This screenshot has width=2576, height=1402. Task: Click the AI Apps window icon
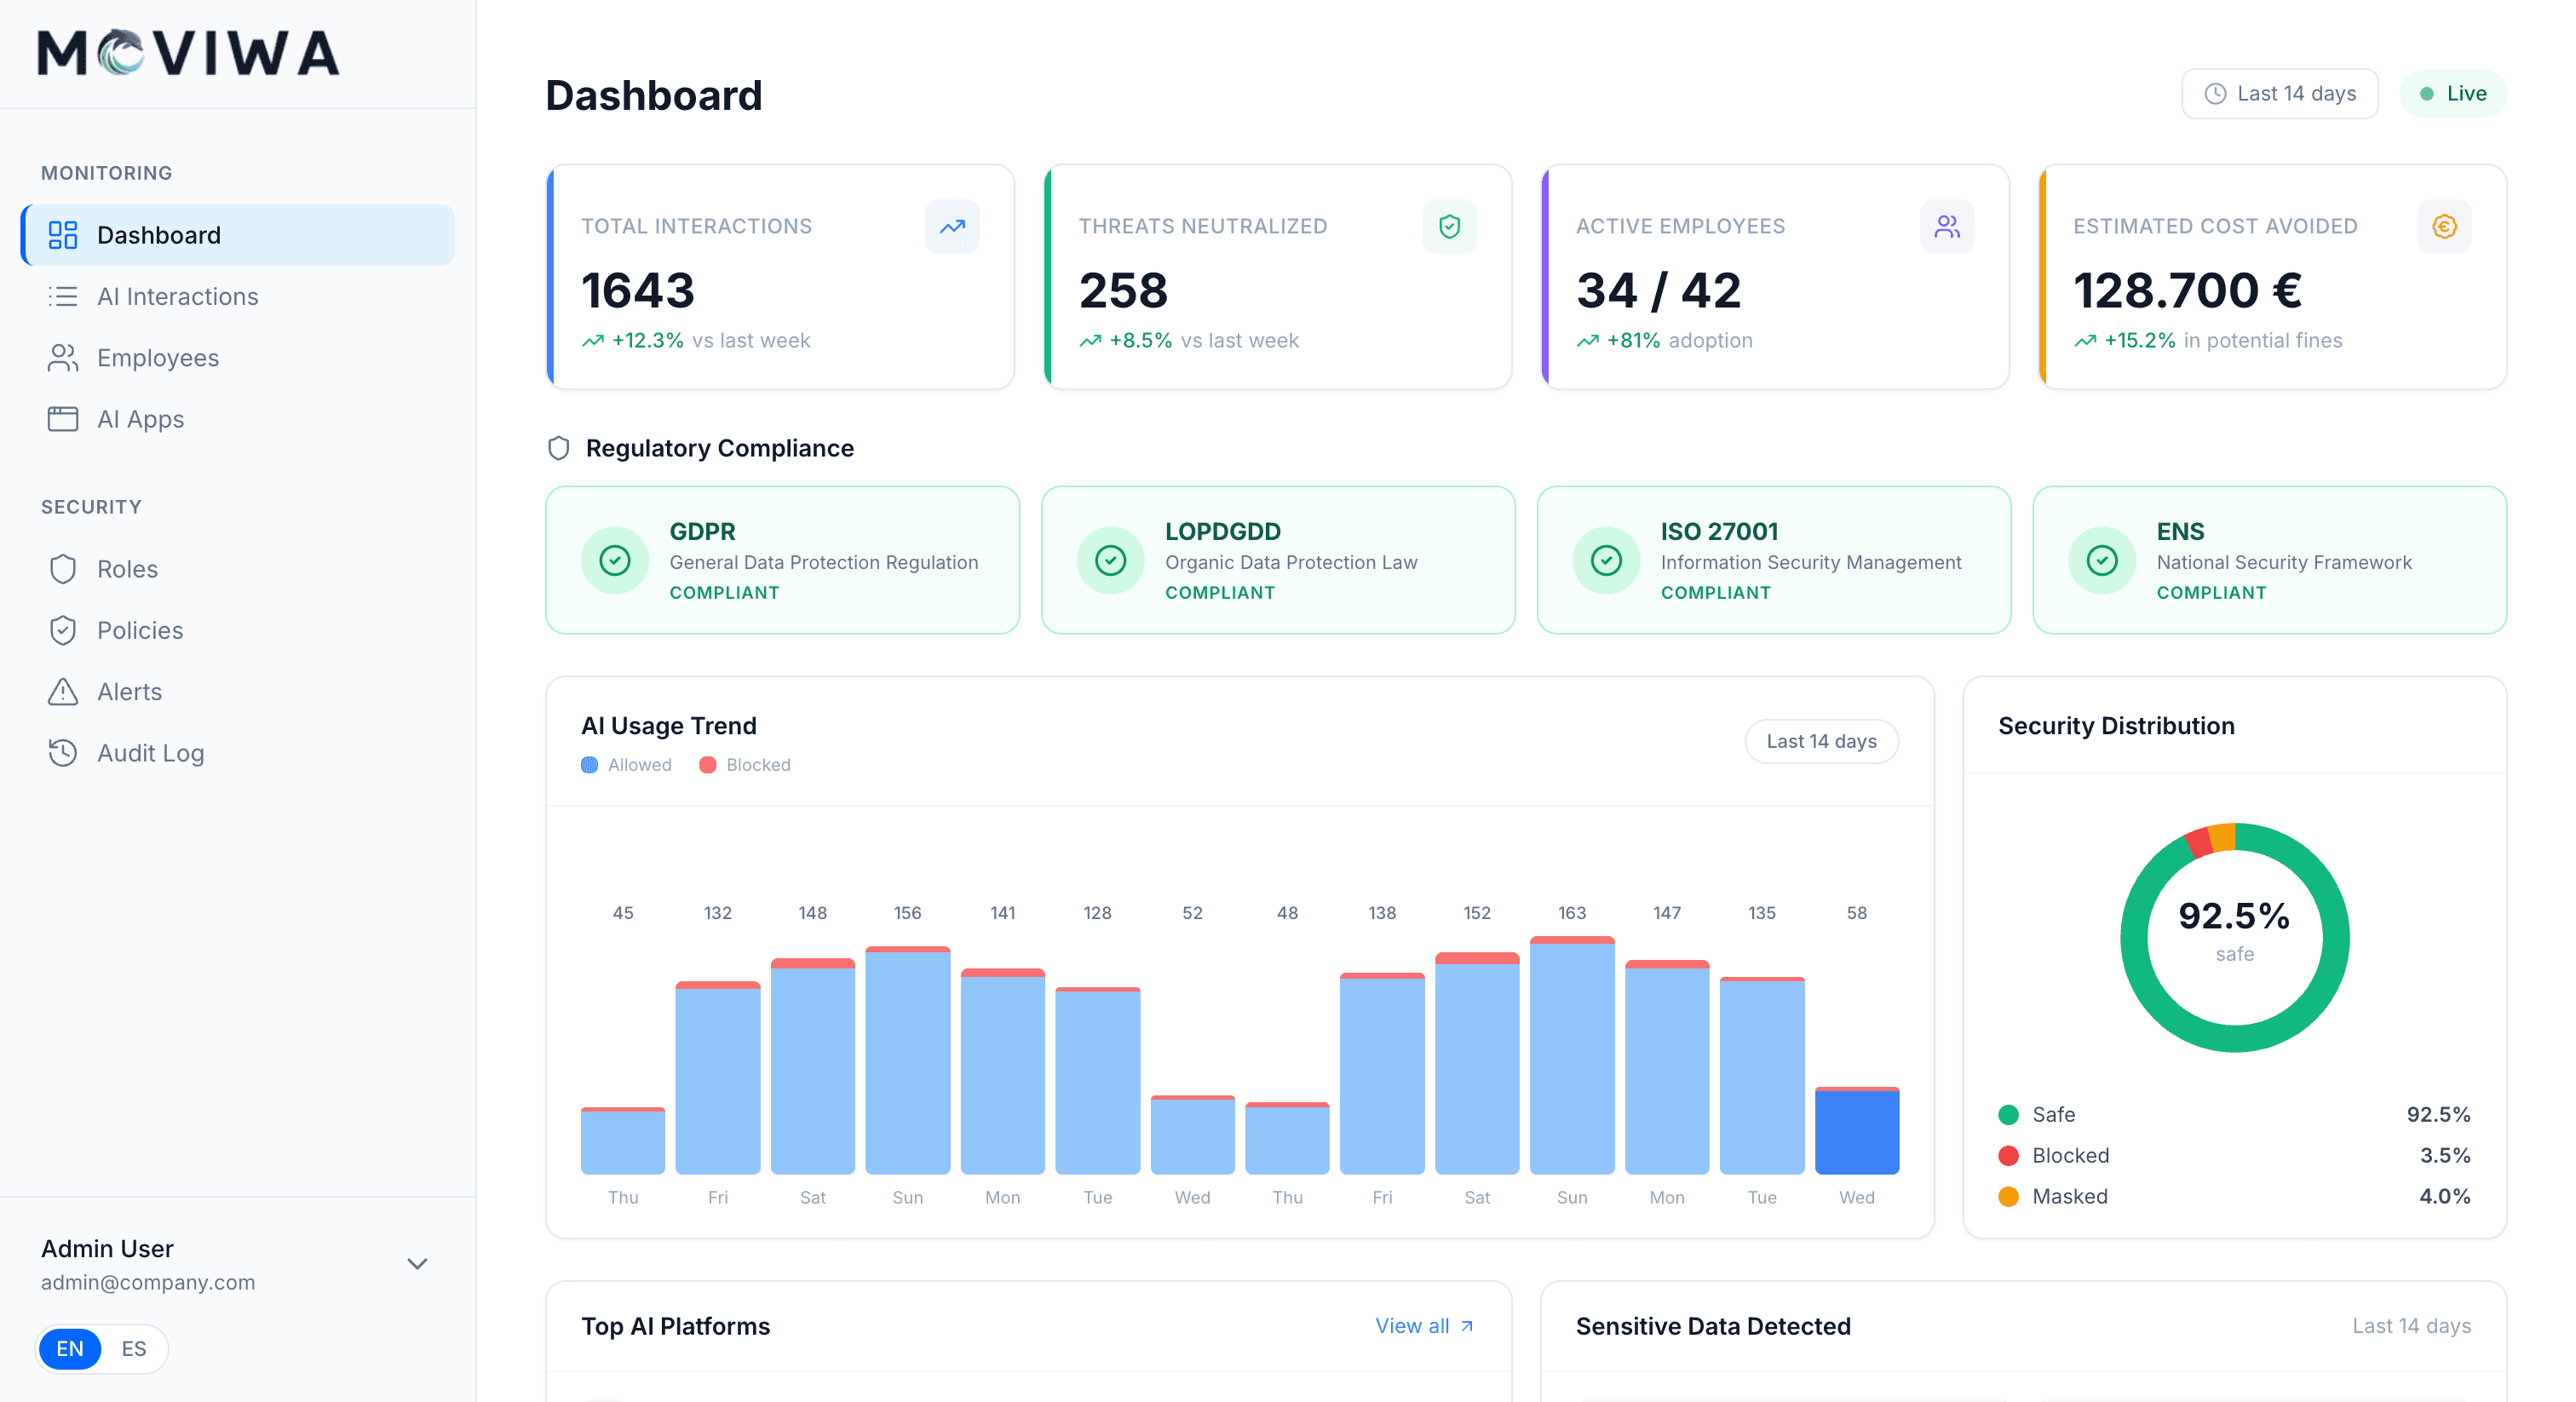tap(63, 419)
